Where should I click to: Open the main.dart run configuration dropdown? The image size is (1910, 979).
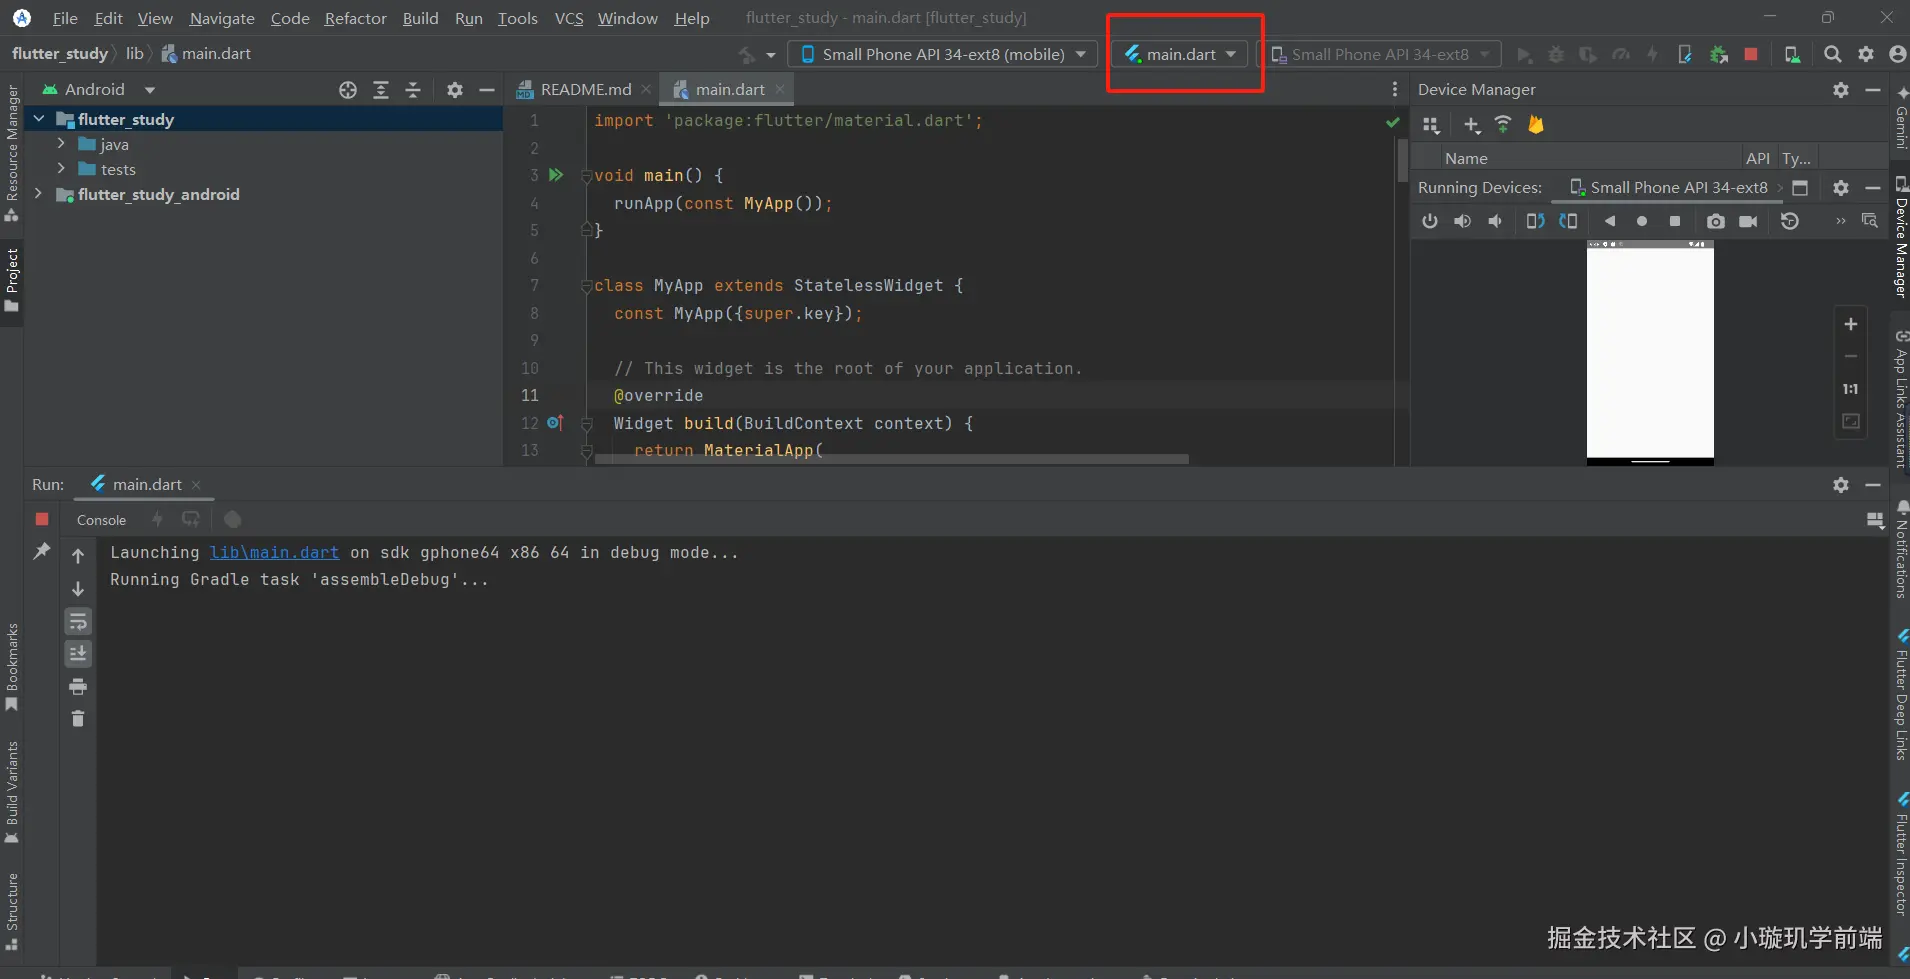pyautogui.click(x=1181, y=54)
